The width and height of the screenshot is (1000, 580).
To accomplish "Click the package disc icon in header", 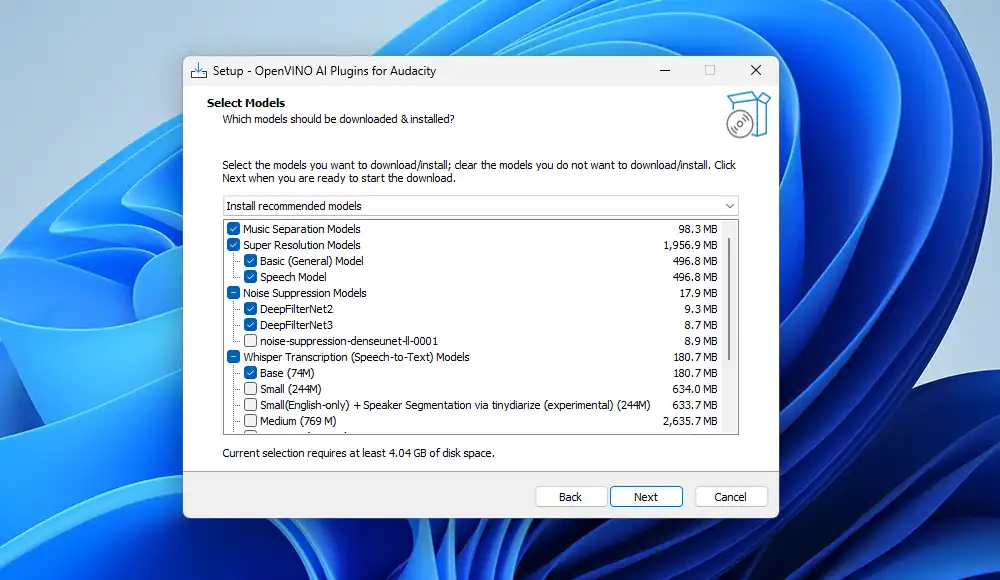I will 747,114.
